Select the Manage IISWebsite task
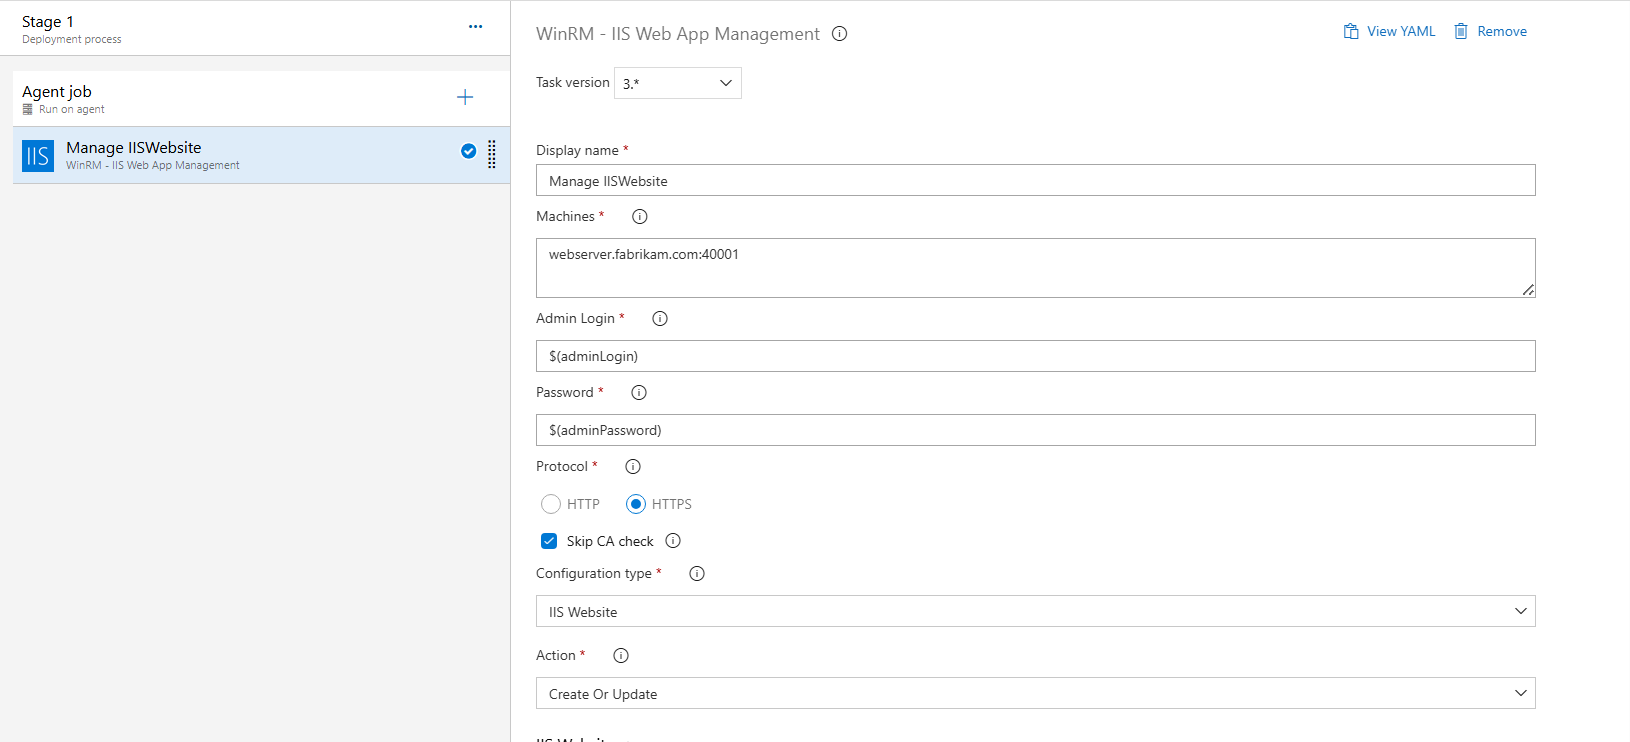 coord(261,155)
